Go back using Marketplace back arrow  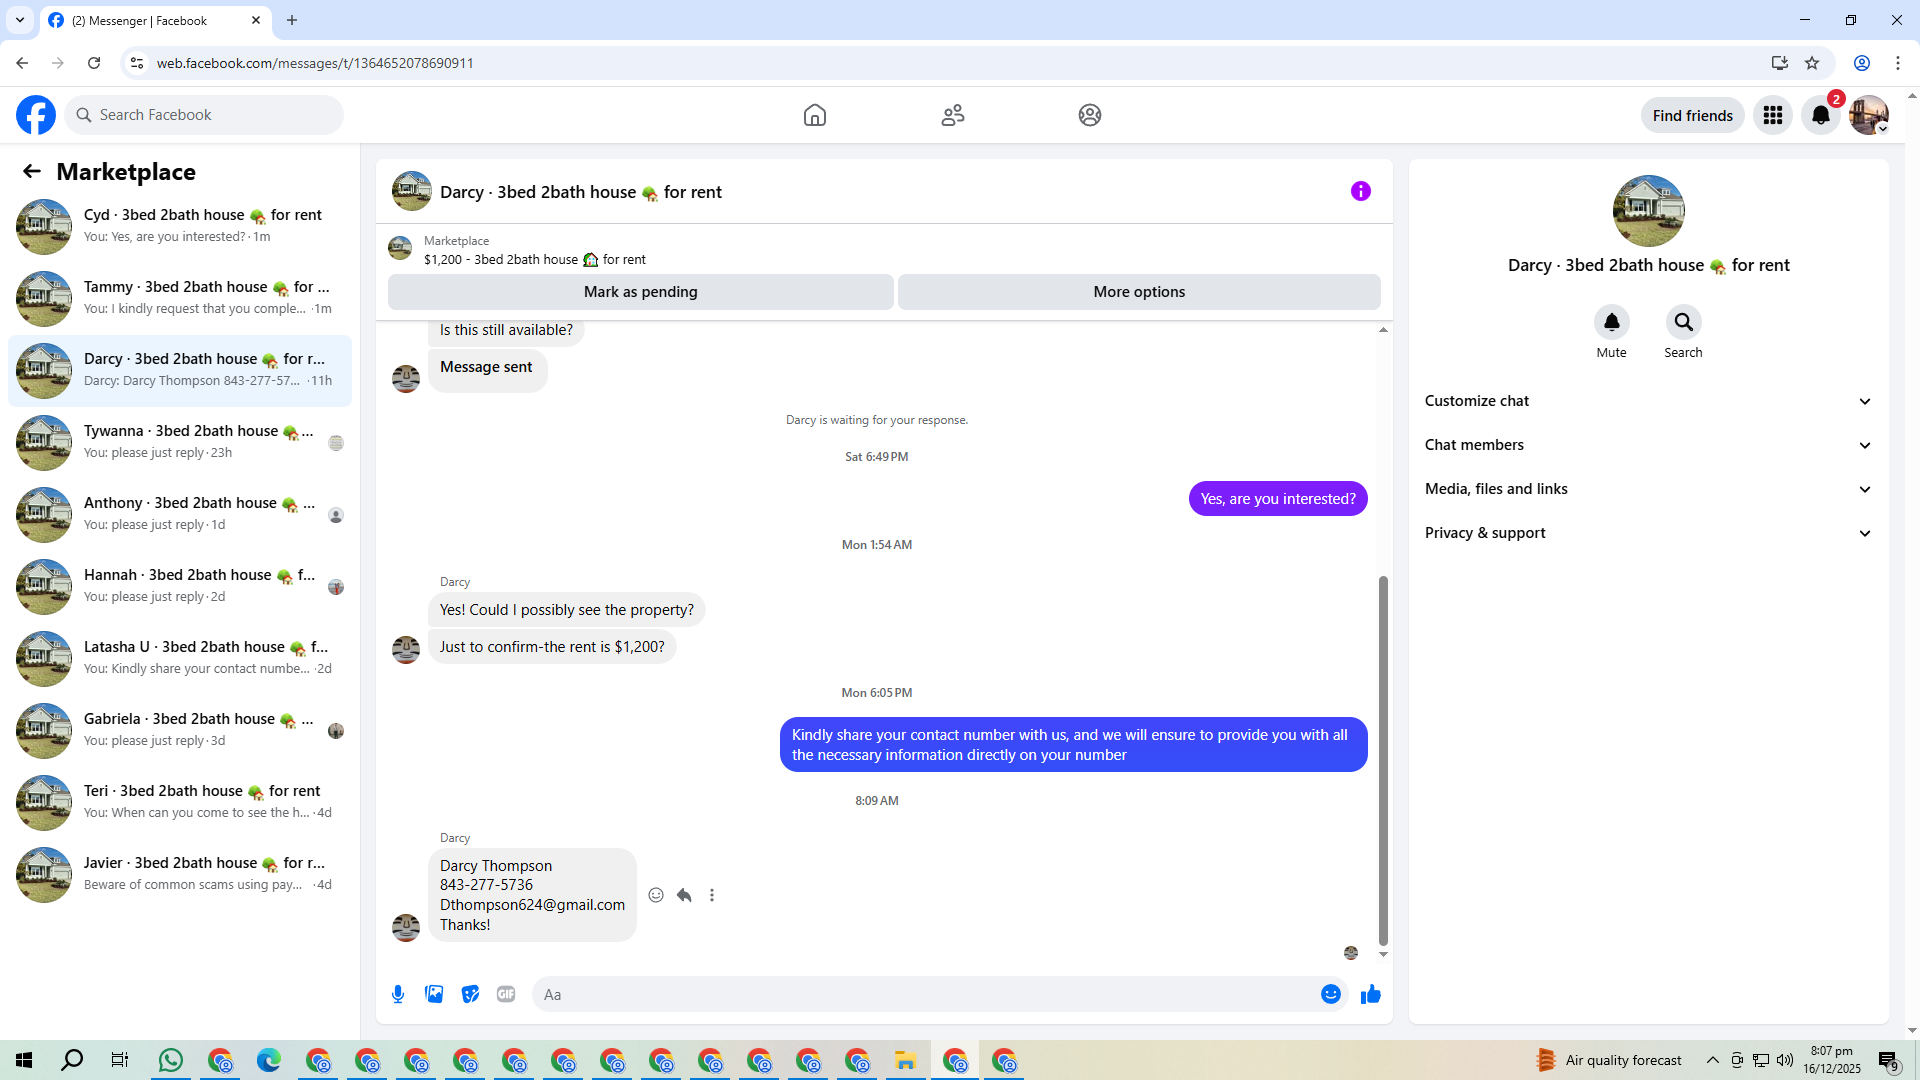point(32,171)
